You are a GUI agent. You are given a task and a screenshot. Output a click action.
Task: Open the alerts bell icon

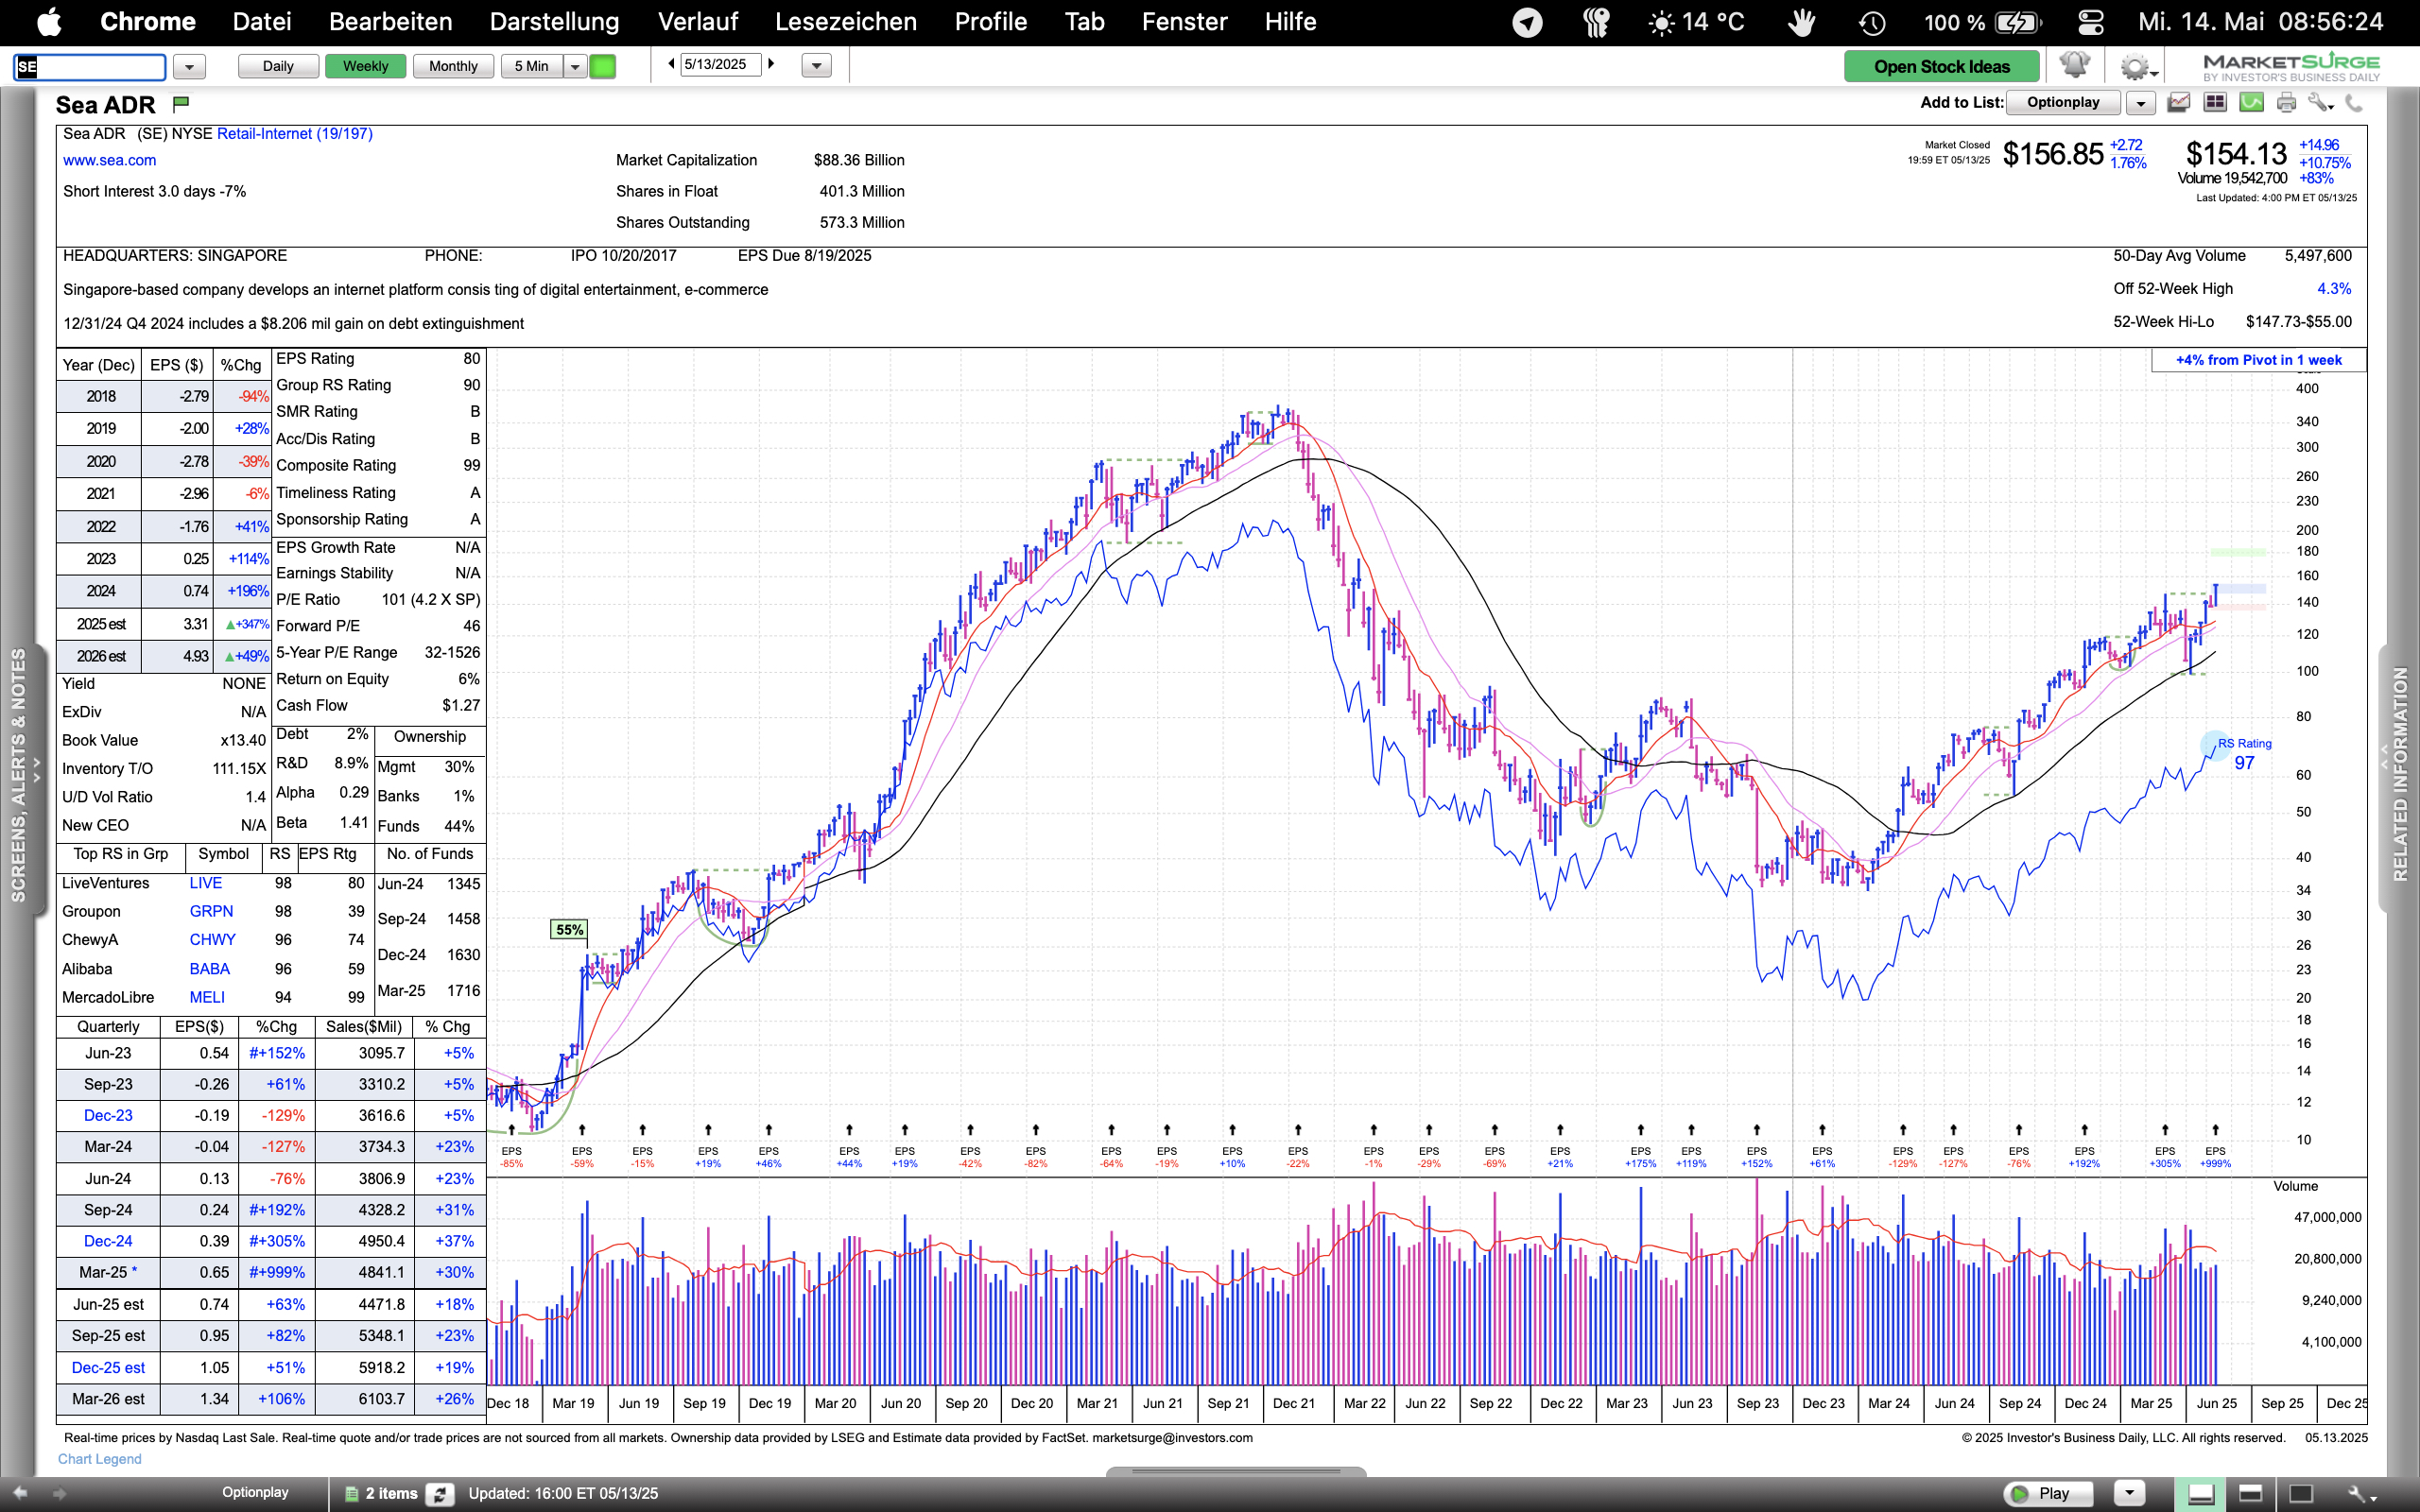2074,66
